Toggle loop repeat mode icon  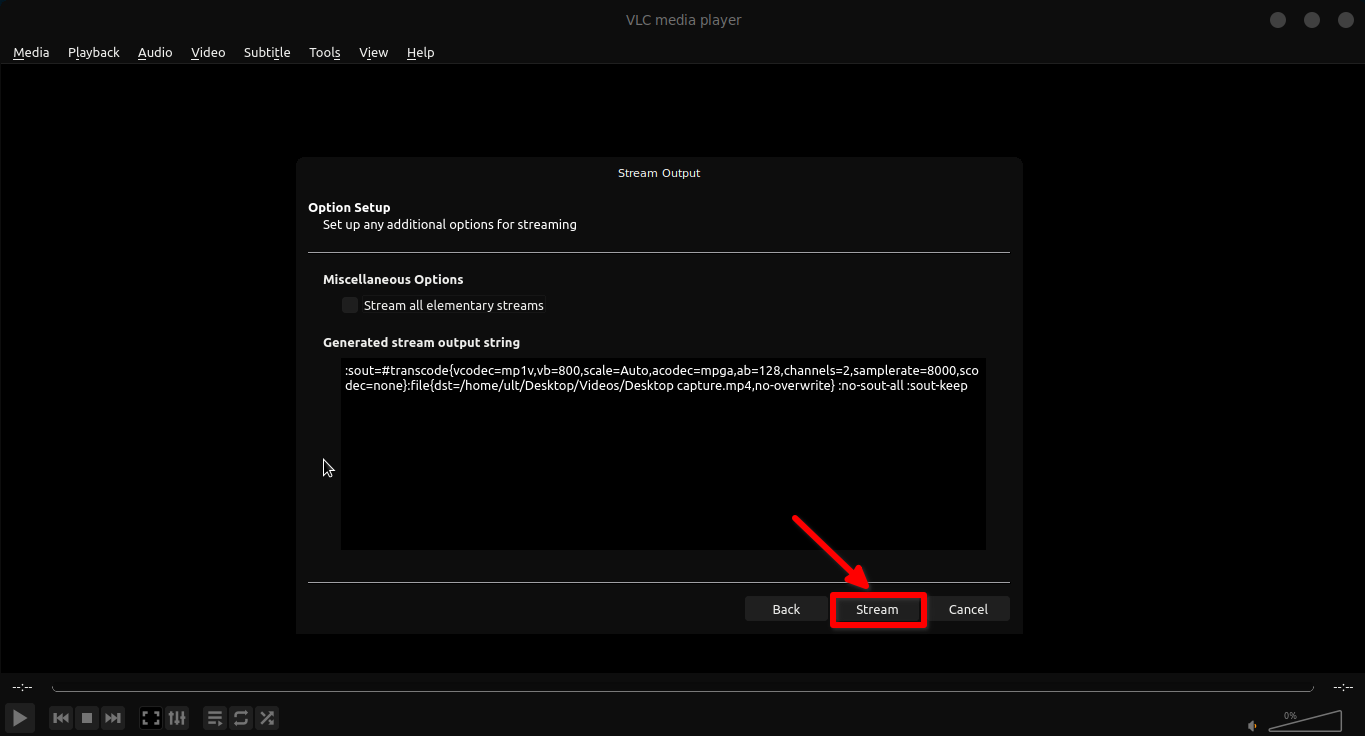(x=241, y=718)
